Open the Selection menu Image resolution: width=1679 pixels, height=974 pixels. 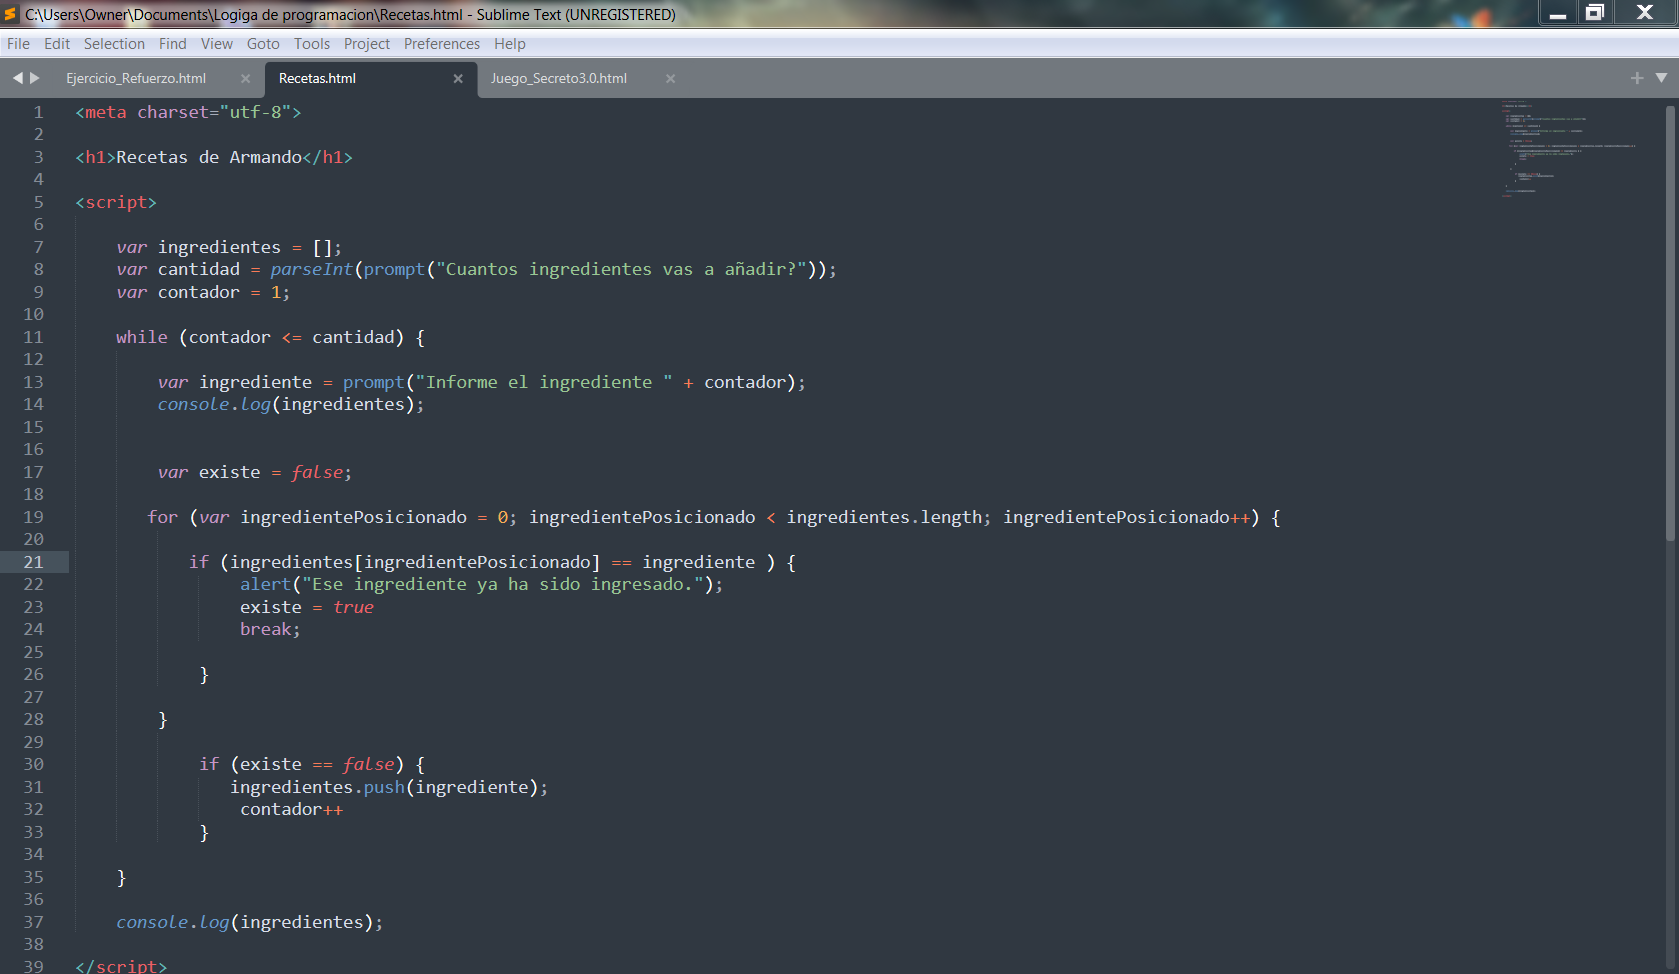click(x=114, y=44)
